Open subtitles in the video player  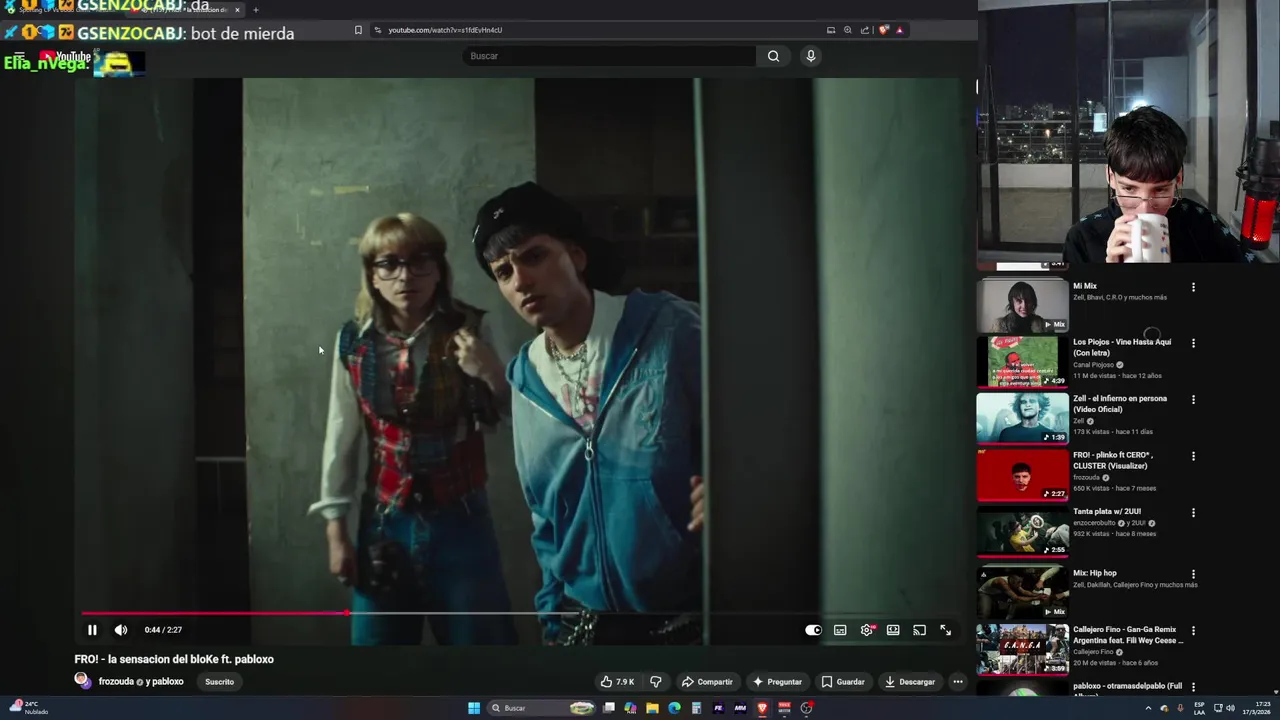point(840,630)
